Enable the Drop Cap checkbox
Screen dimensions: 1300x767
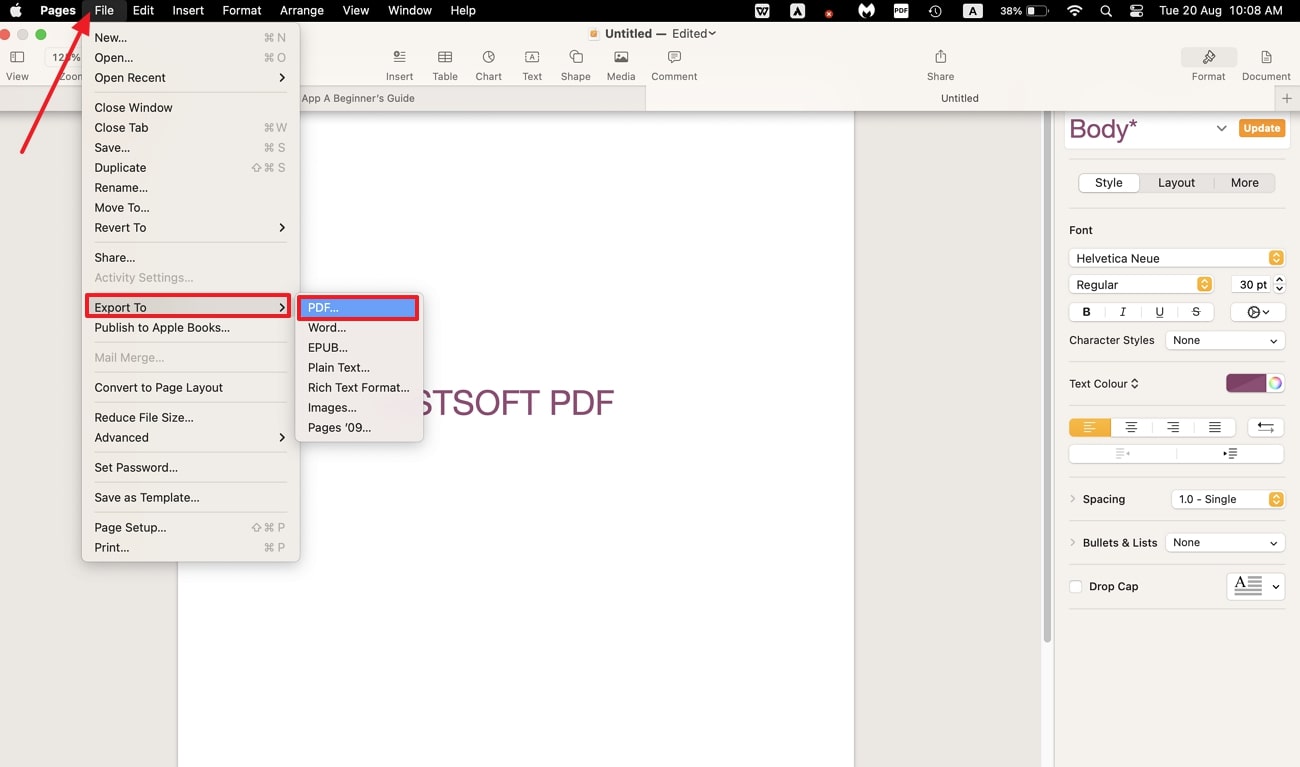click(1076, 587)
